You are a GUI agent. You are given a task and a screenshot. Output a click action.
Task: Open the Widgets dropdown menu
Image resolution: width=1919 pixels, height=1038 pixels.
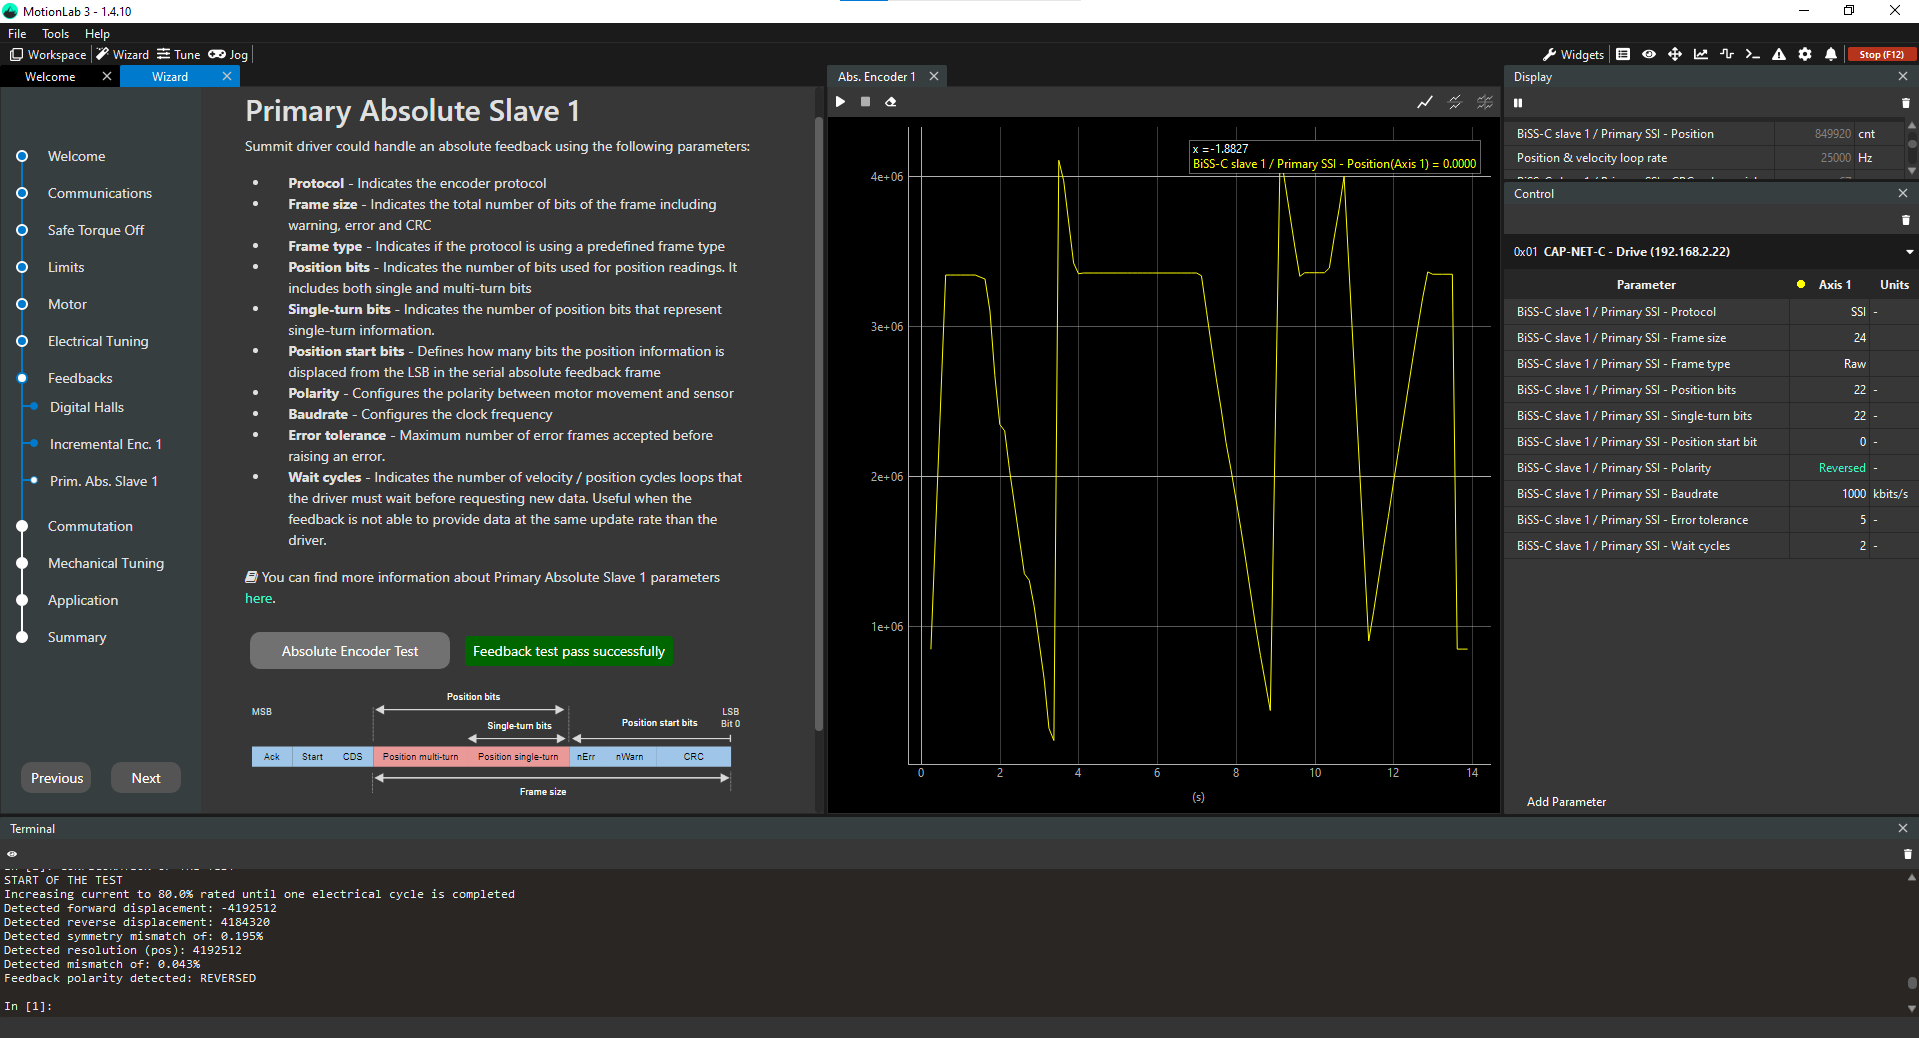tap(1573, 55)
